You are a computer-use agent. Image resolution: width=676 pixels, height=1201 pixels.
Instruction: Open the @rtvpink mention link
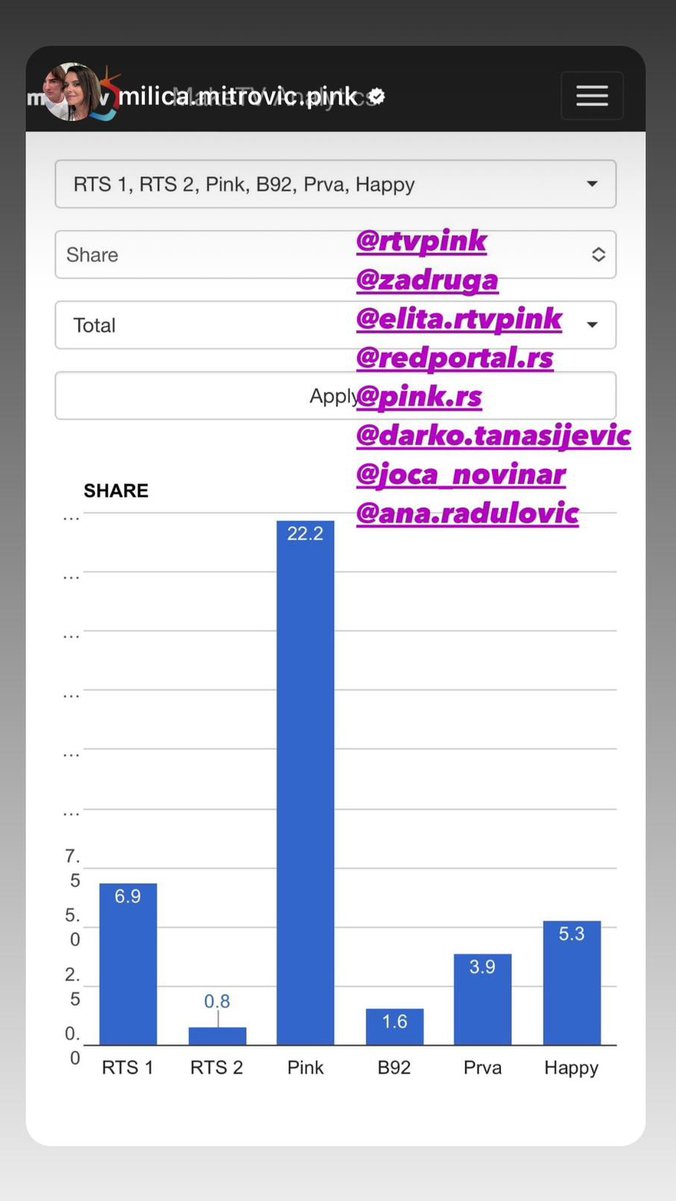click(x=421, y=241)
